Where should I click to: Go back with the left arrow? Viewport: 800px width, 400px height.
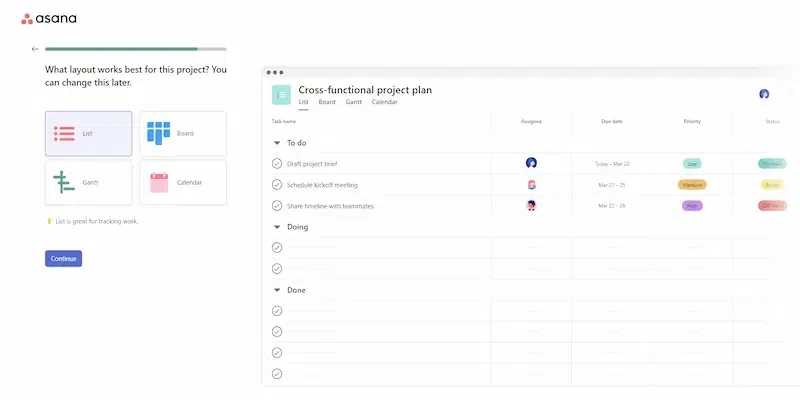tap(35, 48)
